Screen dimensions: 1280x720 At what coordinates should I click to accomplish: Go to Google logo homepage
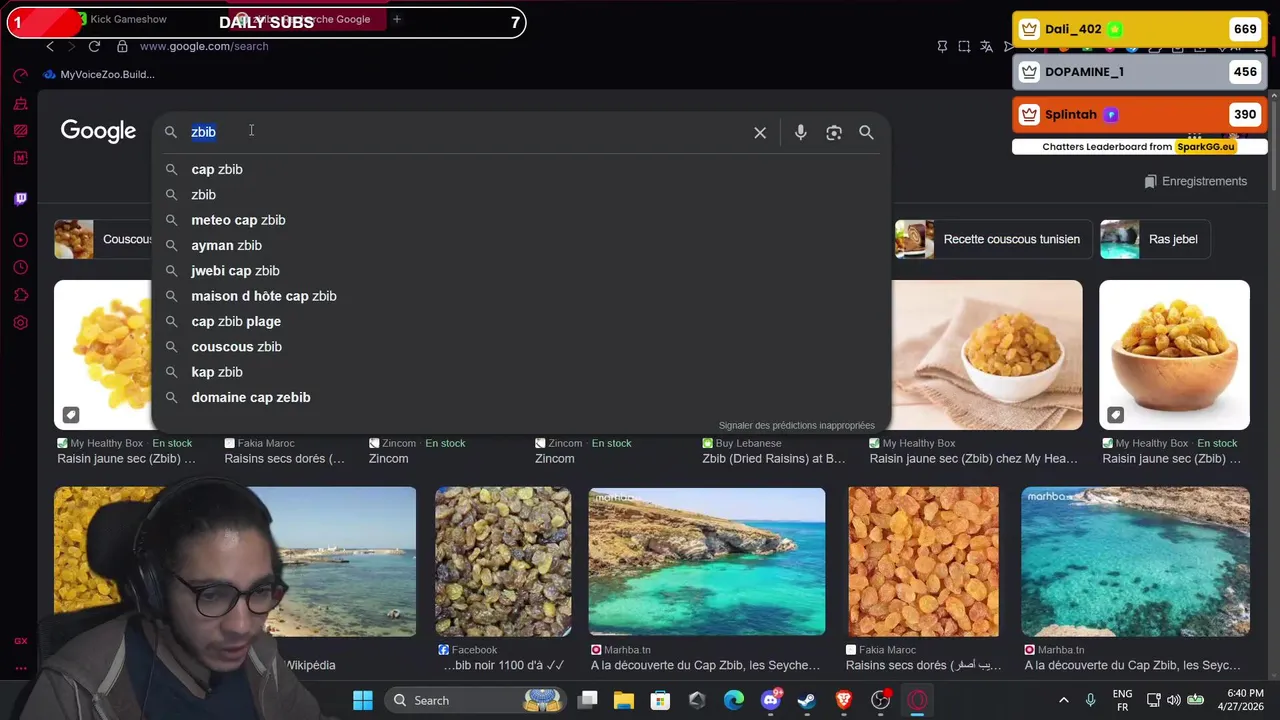[x=98, y=131]
